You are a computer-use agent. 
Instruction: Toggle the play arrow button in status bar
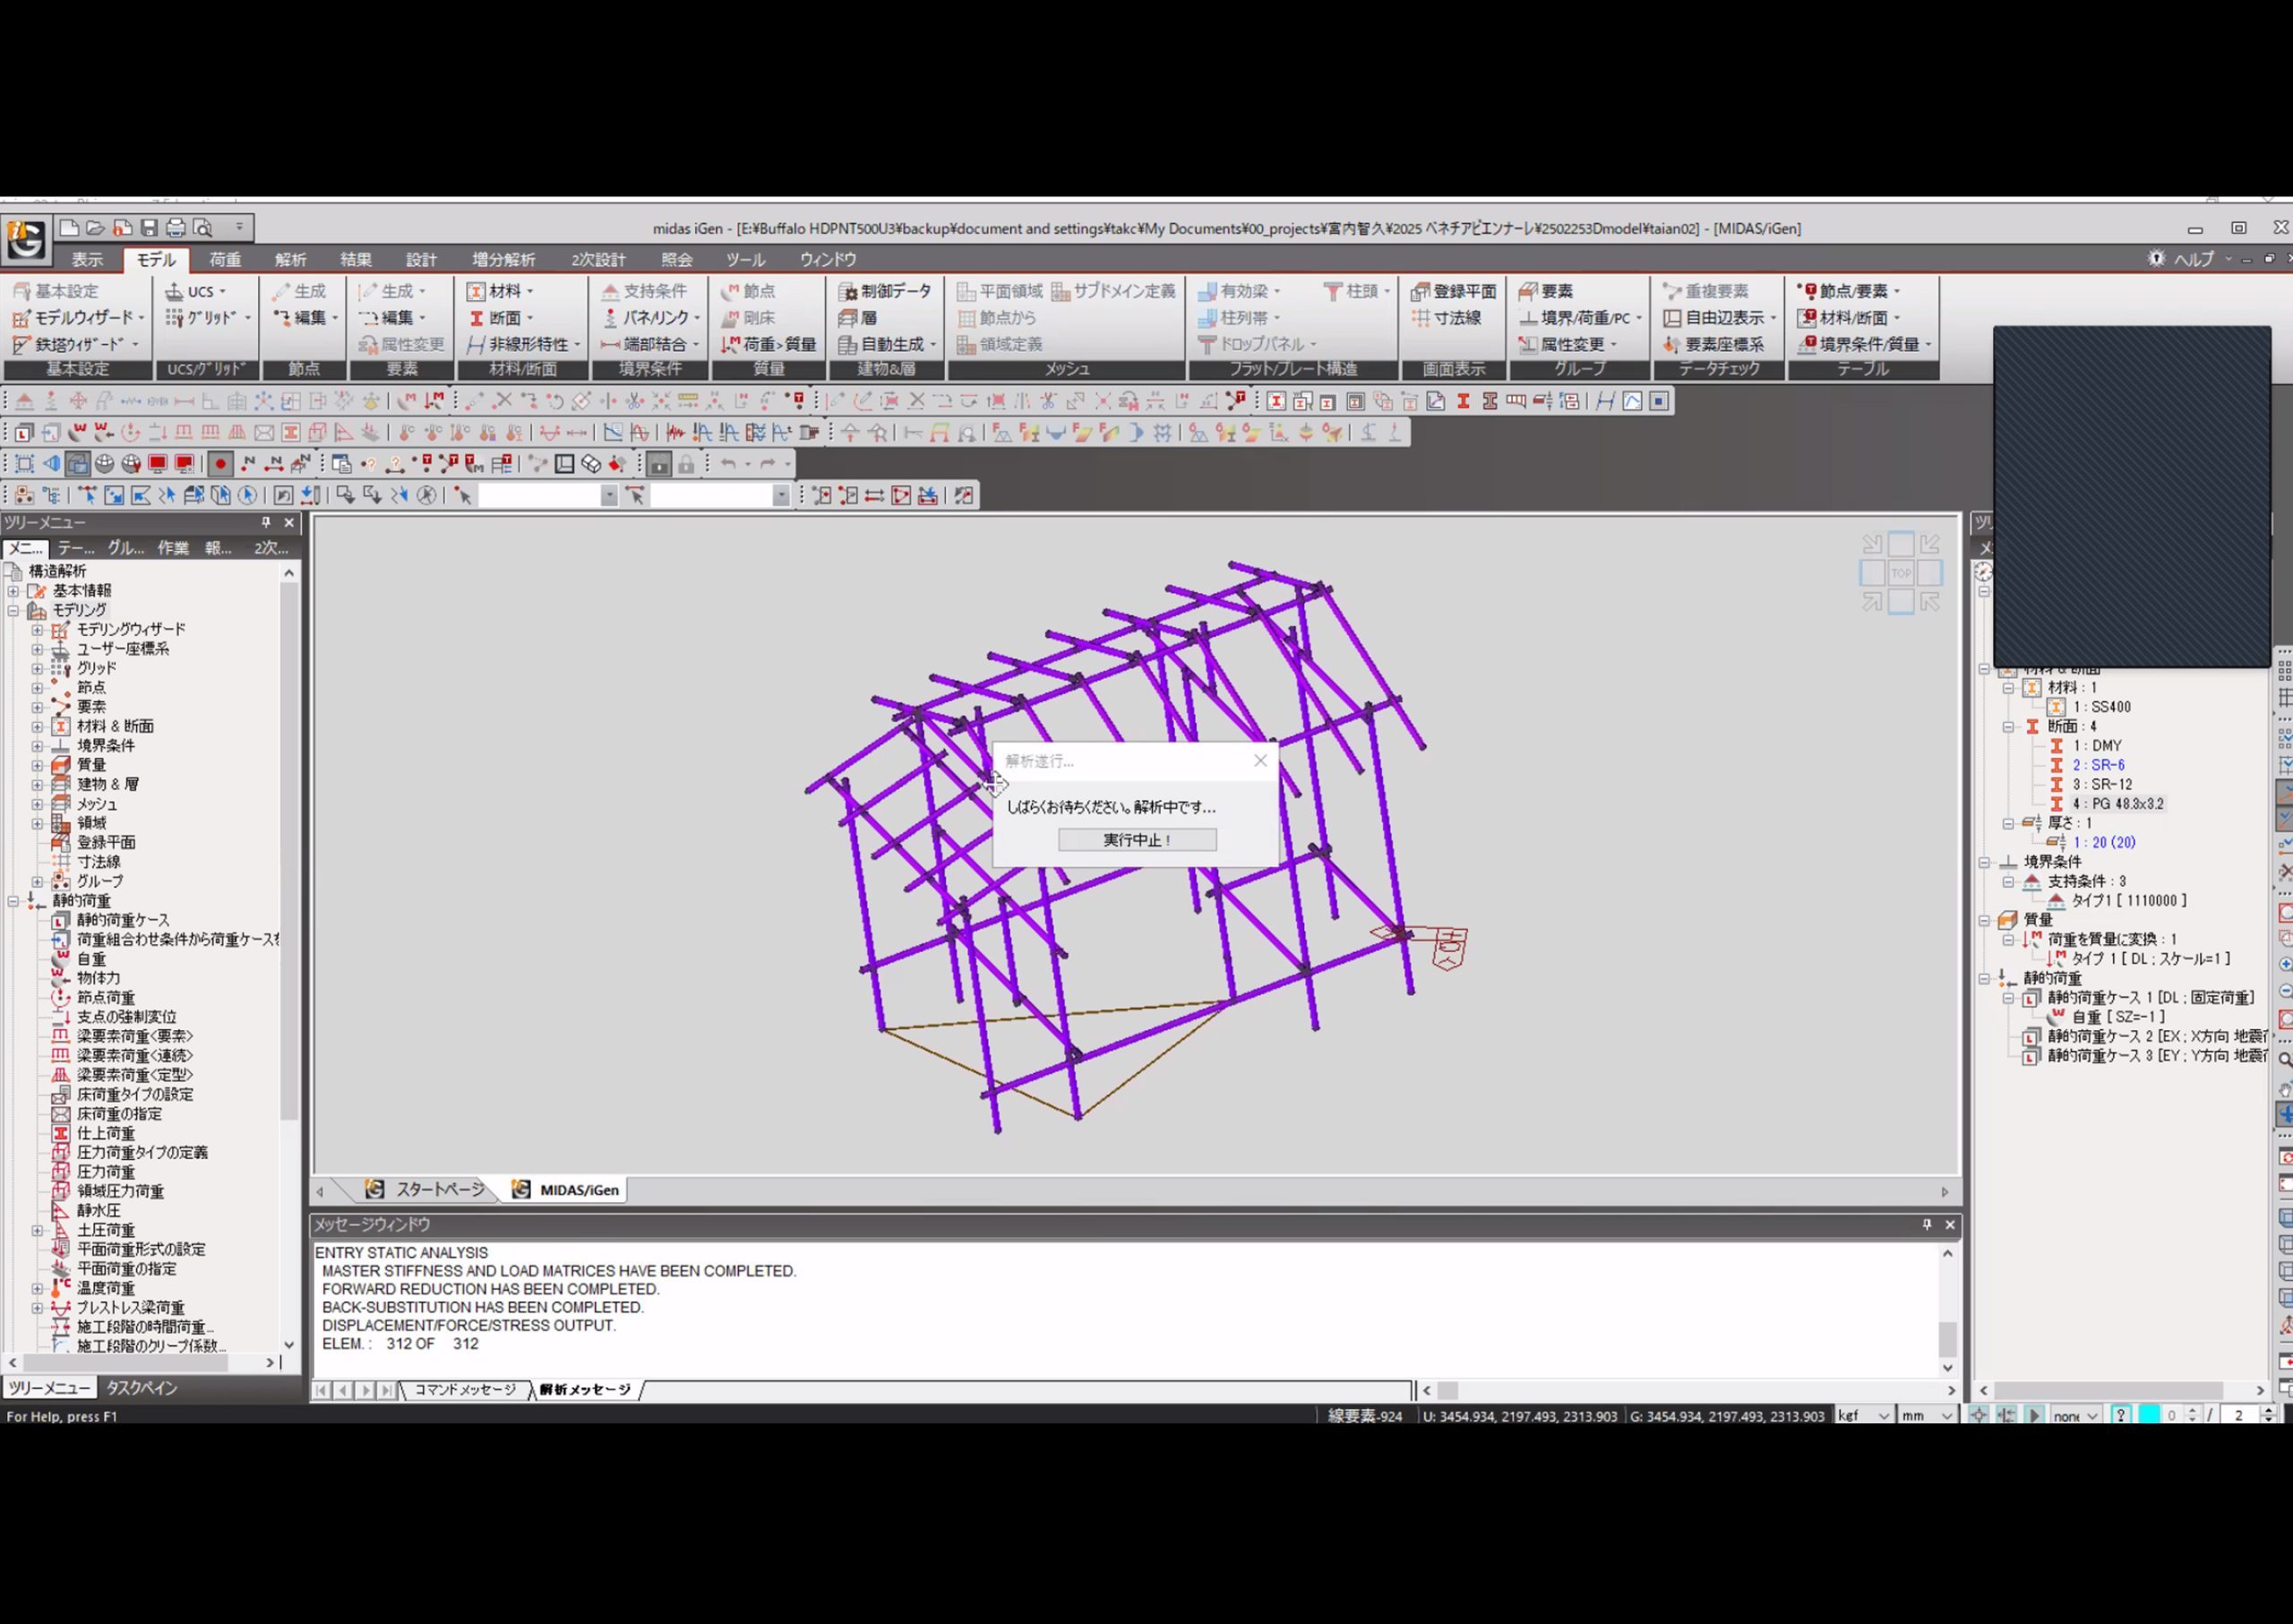click(x=2035, y=1415)
